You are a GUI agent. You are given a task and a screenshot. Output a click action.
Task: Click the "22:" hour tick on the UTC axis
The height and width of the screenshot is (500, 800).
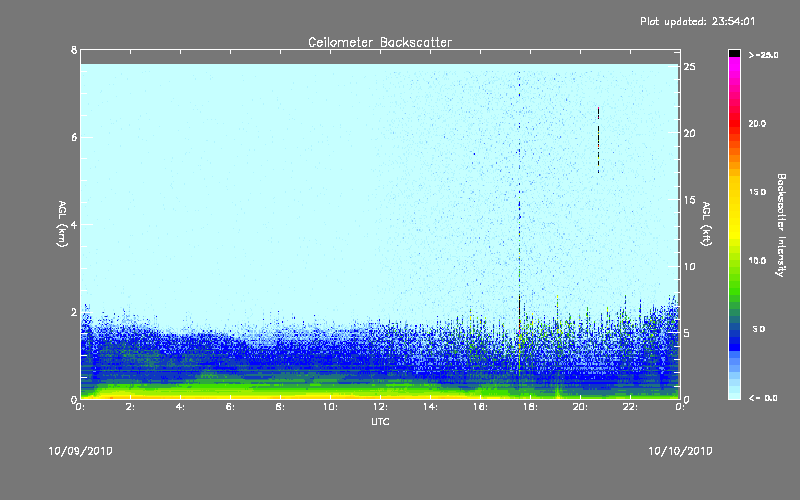coord(631,407)
